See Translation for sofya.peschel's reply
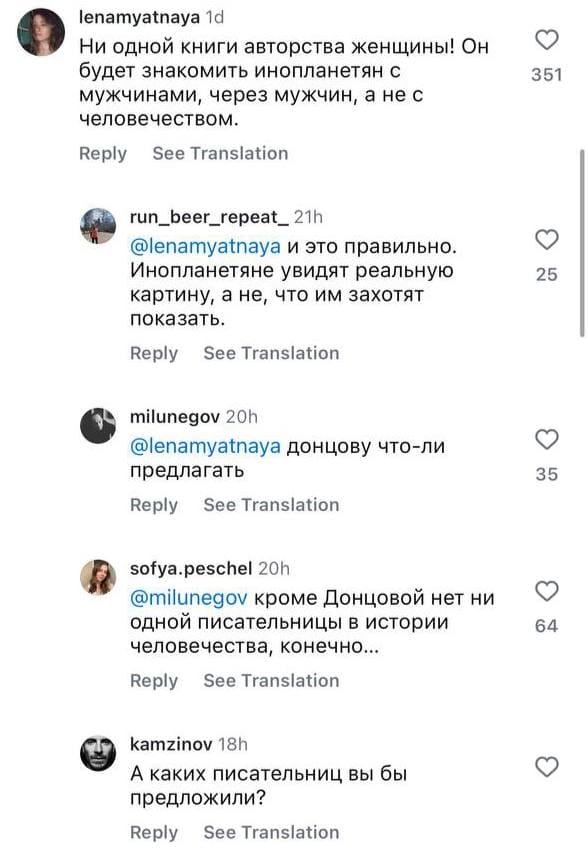 coord(271,681)
